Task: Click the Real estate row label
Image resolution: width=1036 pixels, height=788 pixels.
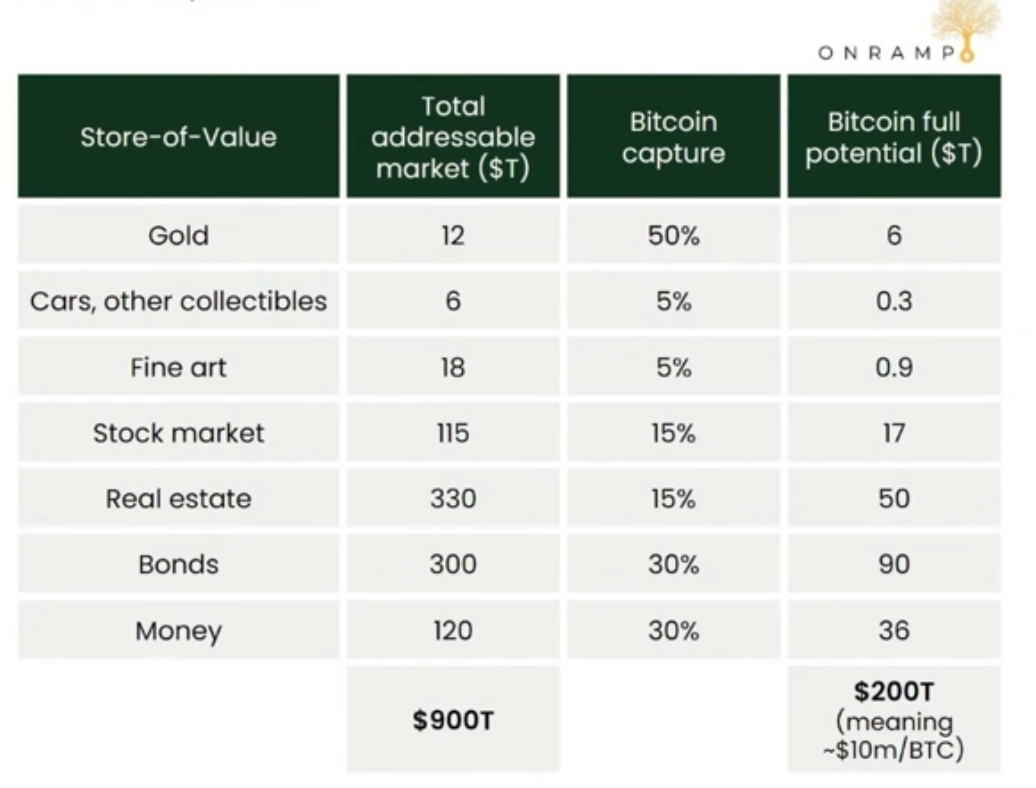Action: (x=178, y=498)
